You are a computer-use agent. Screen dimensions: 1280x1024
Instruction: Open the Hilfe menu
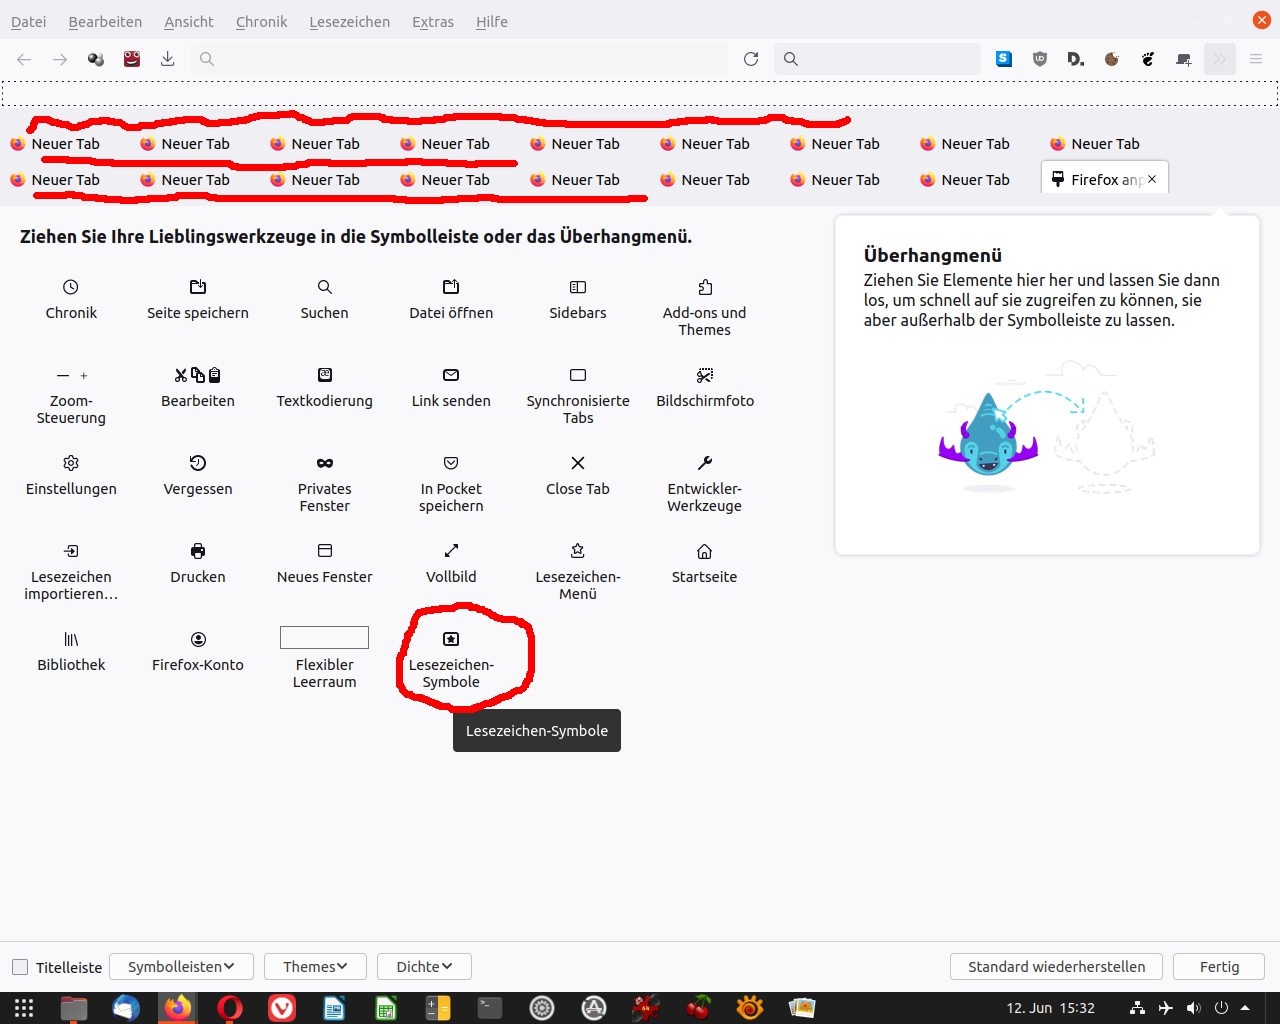pos(492,21)
